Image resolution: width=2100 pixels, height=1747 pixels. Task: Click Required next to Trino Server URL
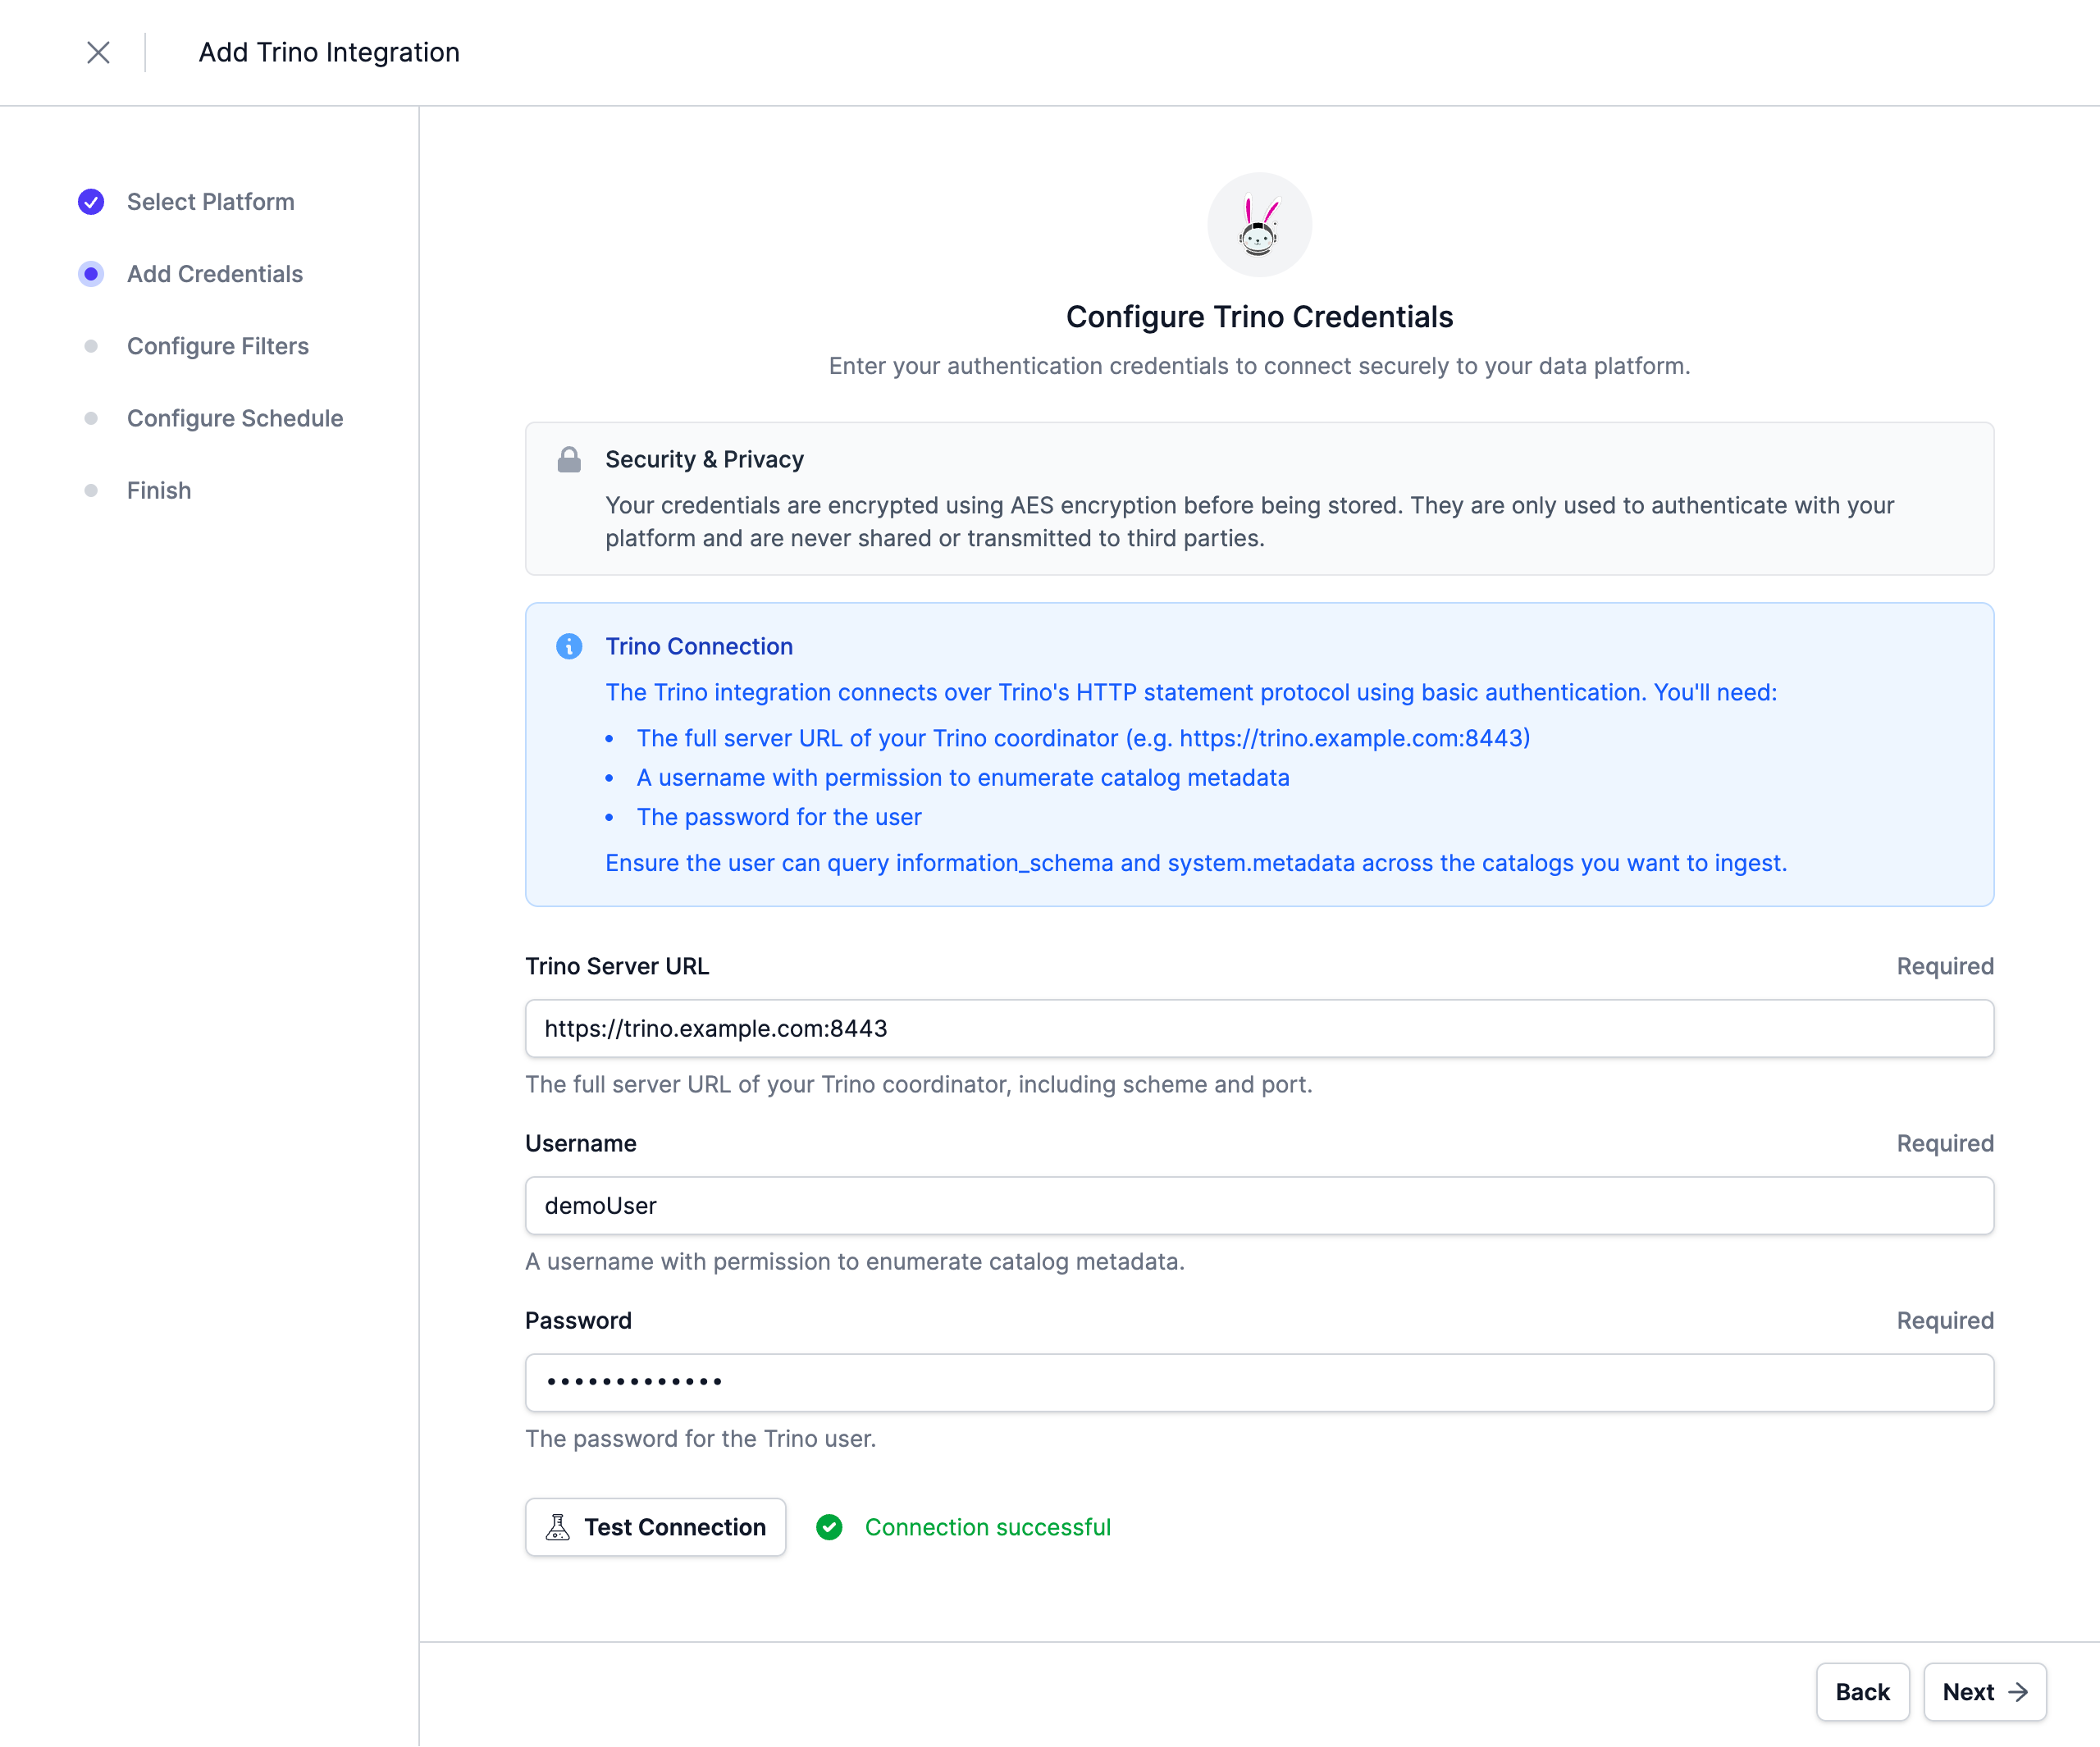(1945, 967)
